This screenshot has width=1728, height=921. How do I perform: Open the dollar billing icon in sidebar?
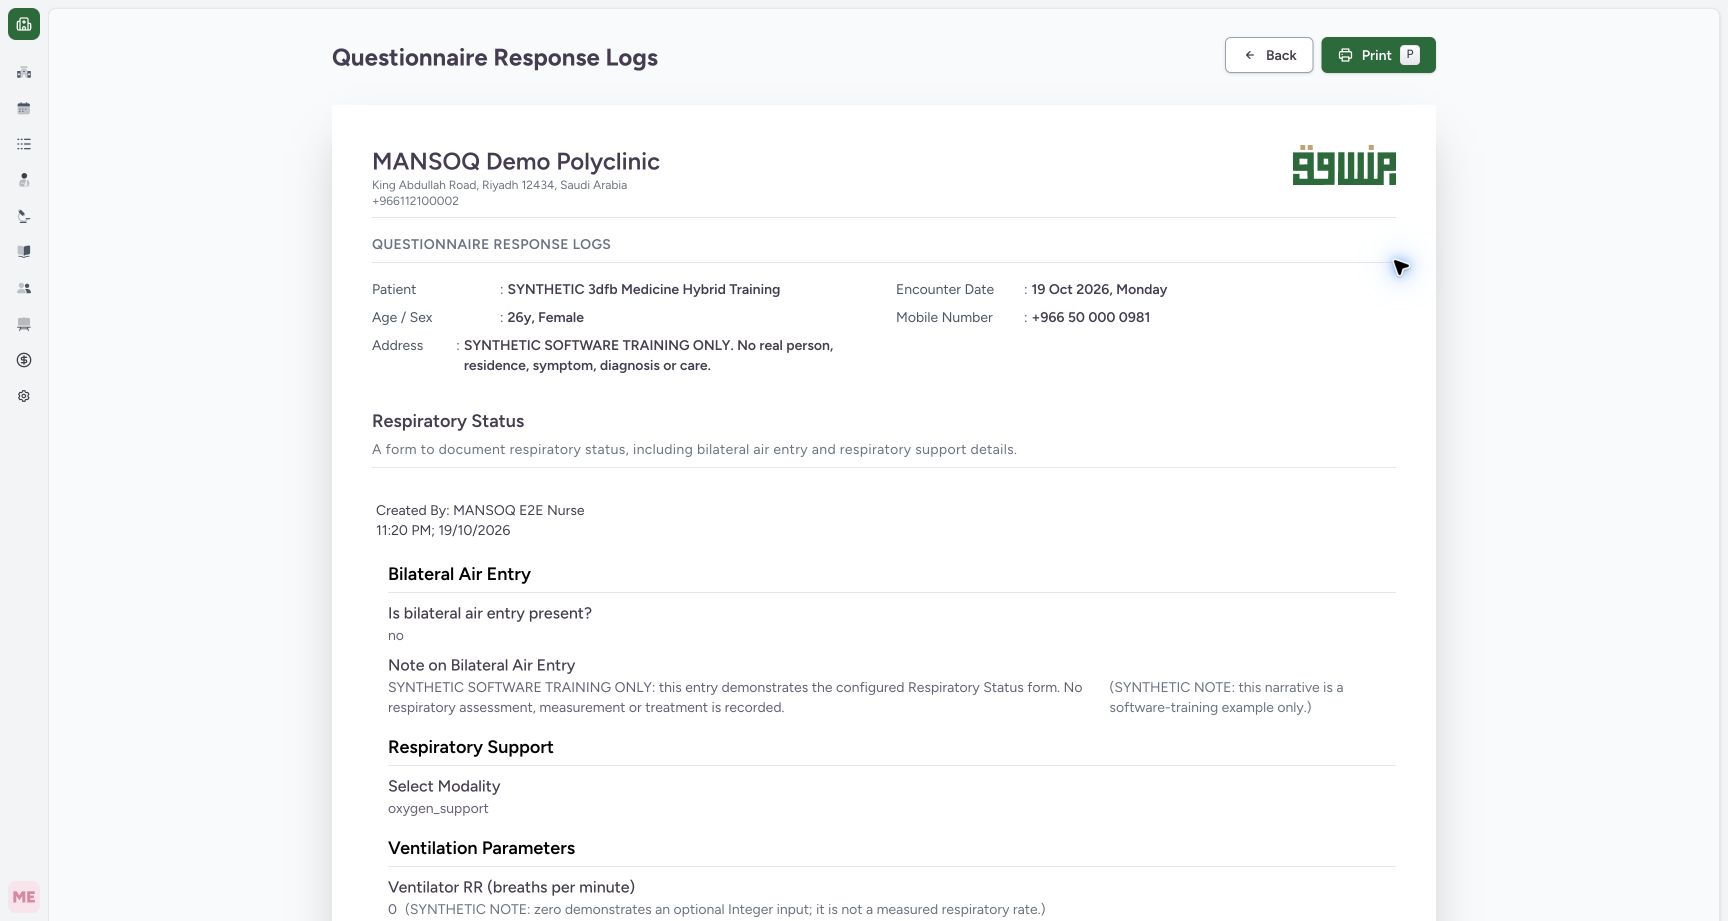point(24,360)
